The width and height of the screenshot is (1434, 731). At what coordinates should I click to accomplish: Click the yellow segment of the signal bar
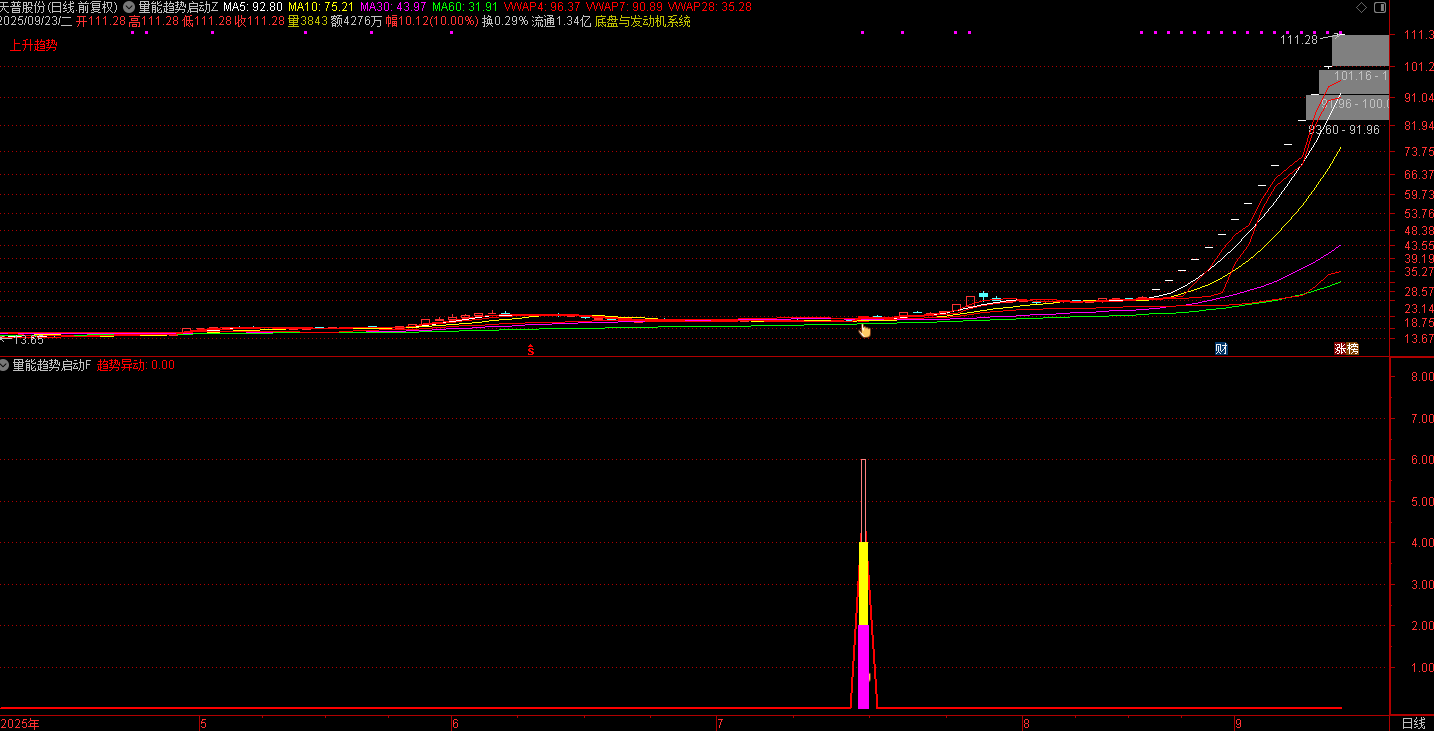click(863, 584)
